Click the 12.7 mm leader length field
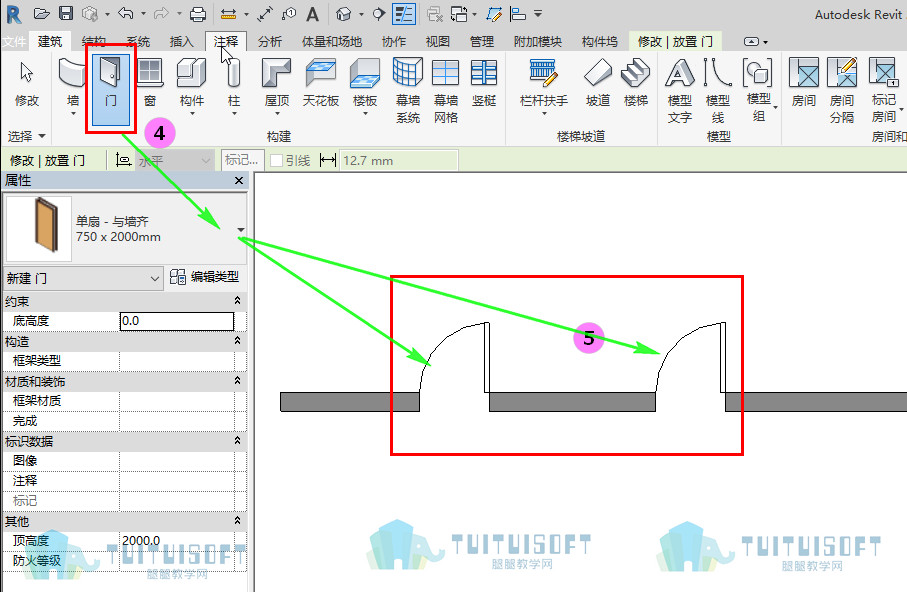907x592 pixels. pos(400,160)
